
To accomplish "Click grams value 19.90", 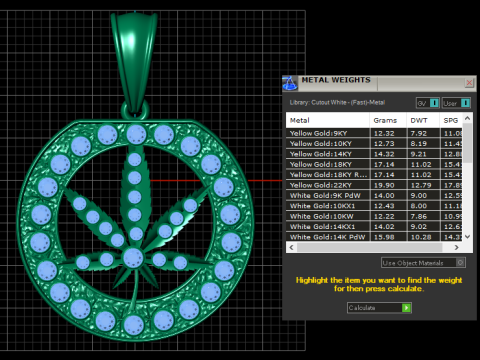I will click(384, 185).
